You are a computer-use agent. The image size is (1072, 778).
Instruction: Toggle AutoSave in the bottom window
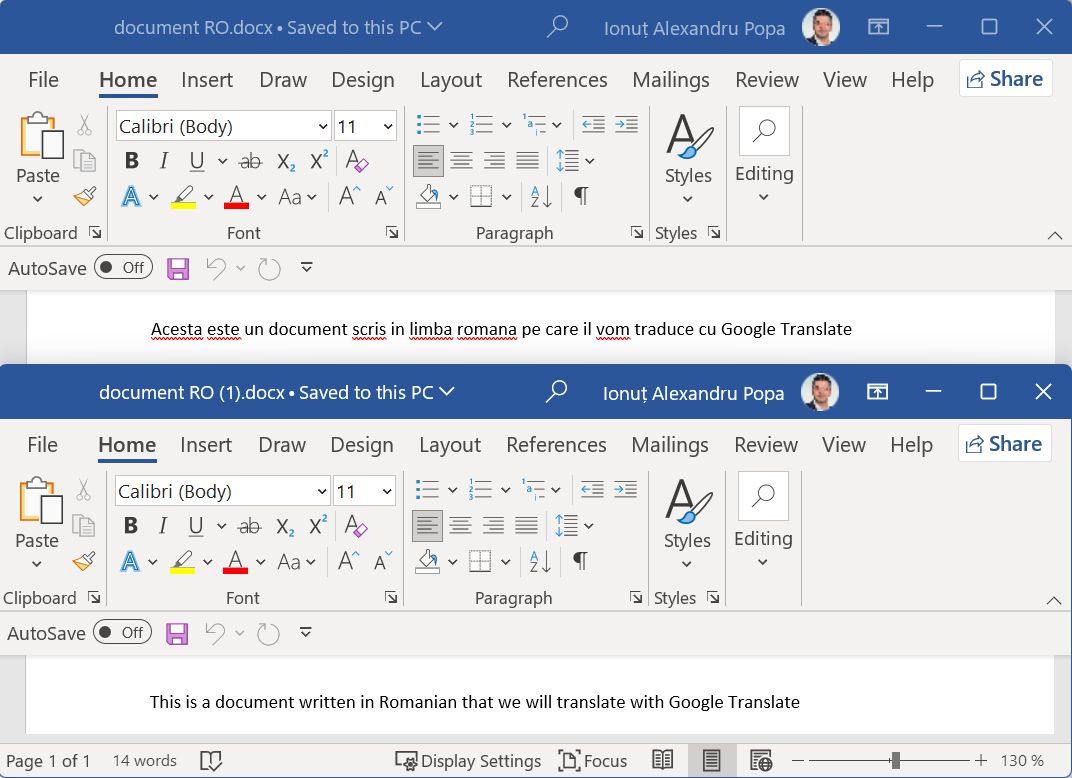tap(122, 632)
